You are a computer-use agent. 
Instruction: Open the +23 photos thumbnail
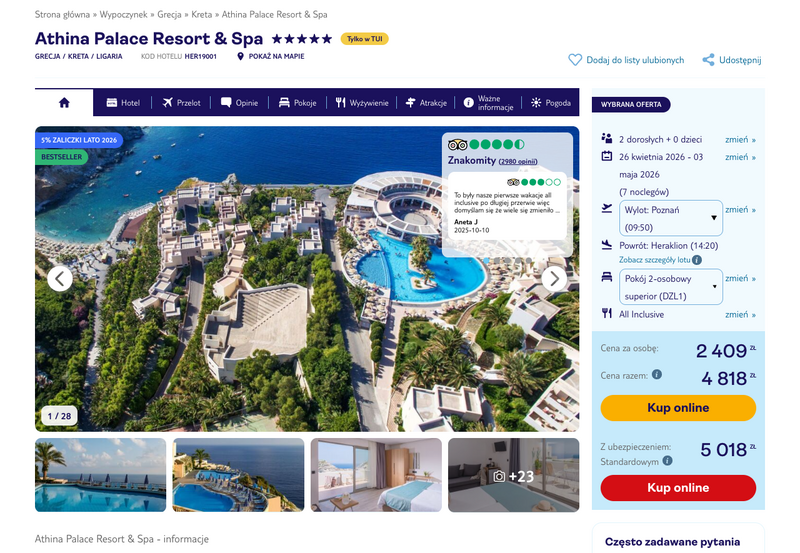tap(514, 475)
